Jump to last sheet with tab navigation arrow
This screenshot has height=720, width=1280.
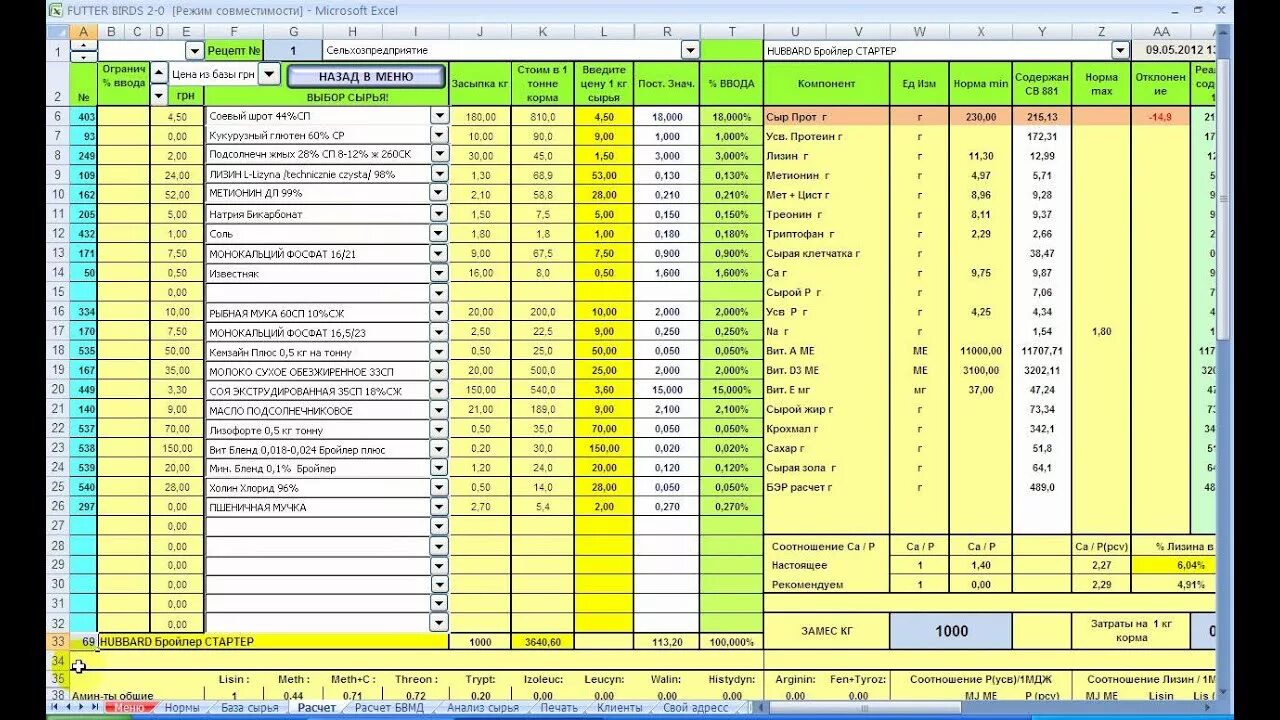point(94,707)
